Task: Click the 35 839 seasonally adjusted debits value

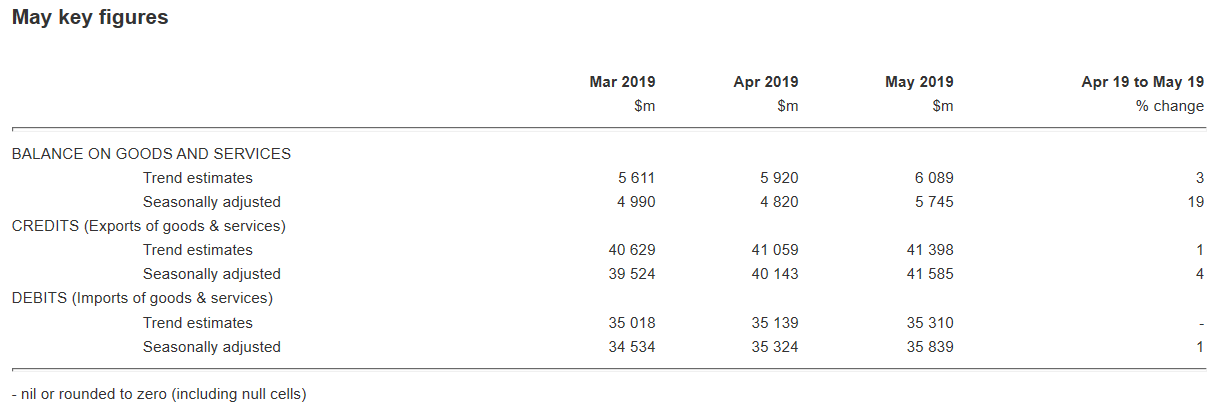Action: click(927, 347)
